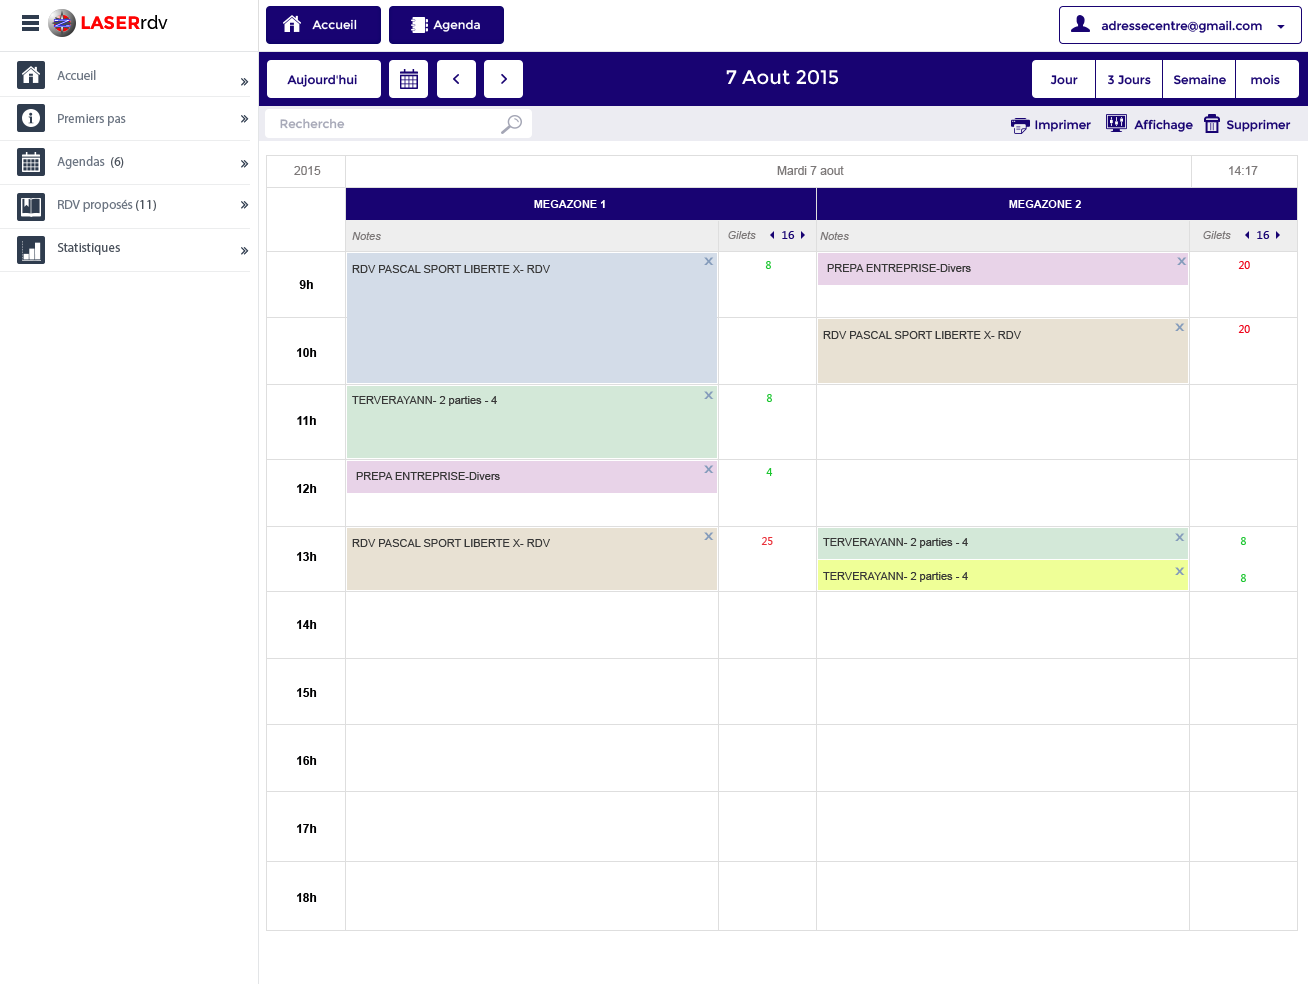Open the calendar date picker icon
Viewport: 1308px width, 984px height.
(409, 79)
